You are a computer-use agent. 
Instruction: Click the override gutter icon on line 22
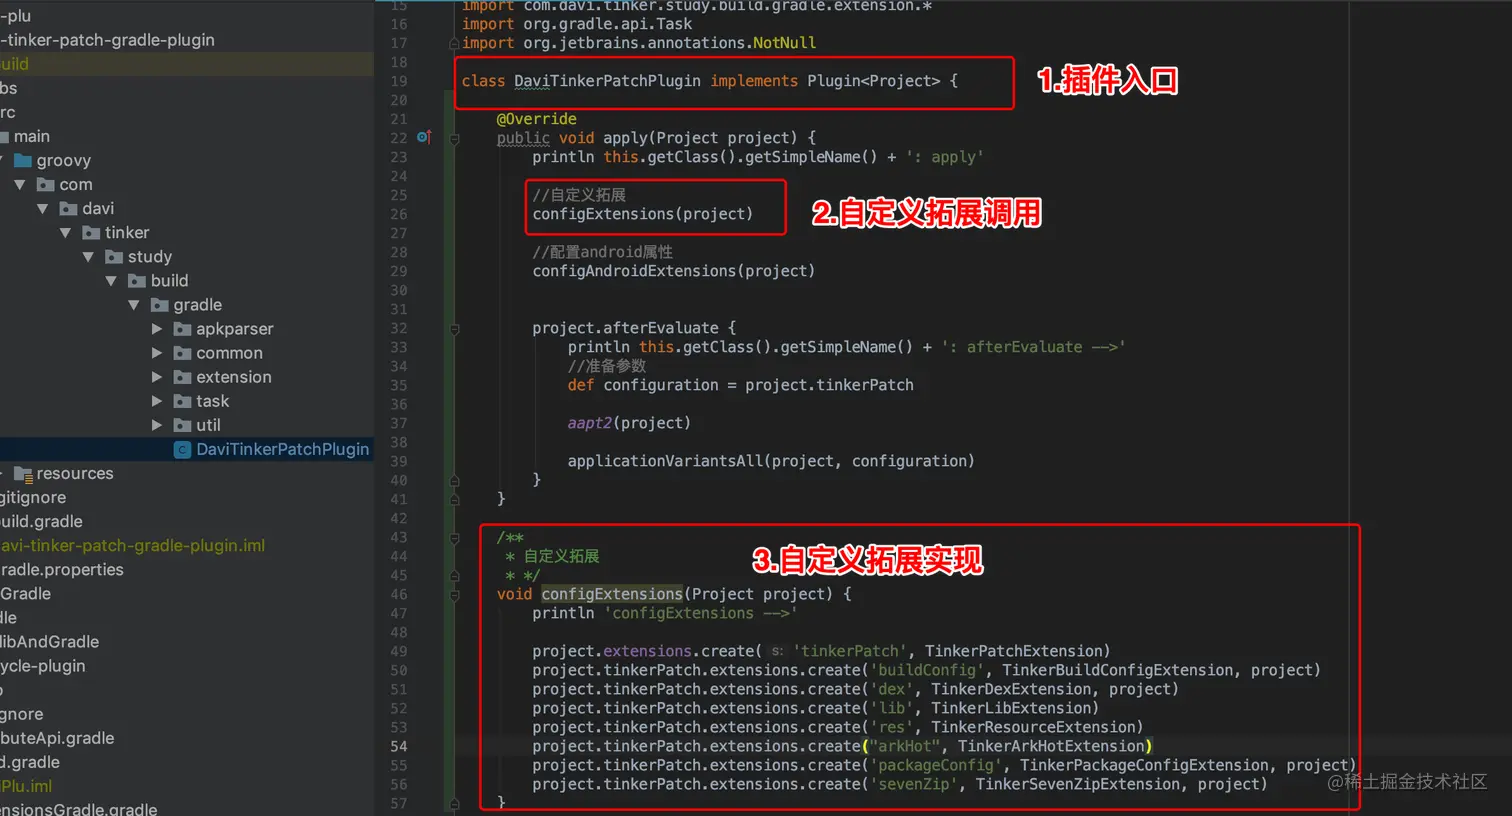(424, 137)
